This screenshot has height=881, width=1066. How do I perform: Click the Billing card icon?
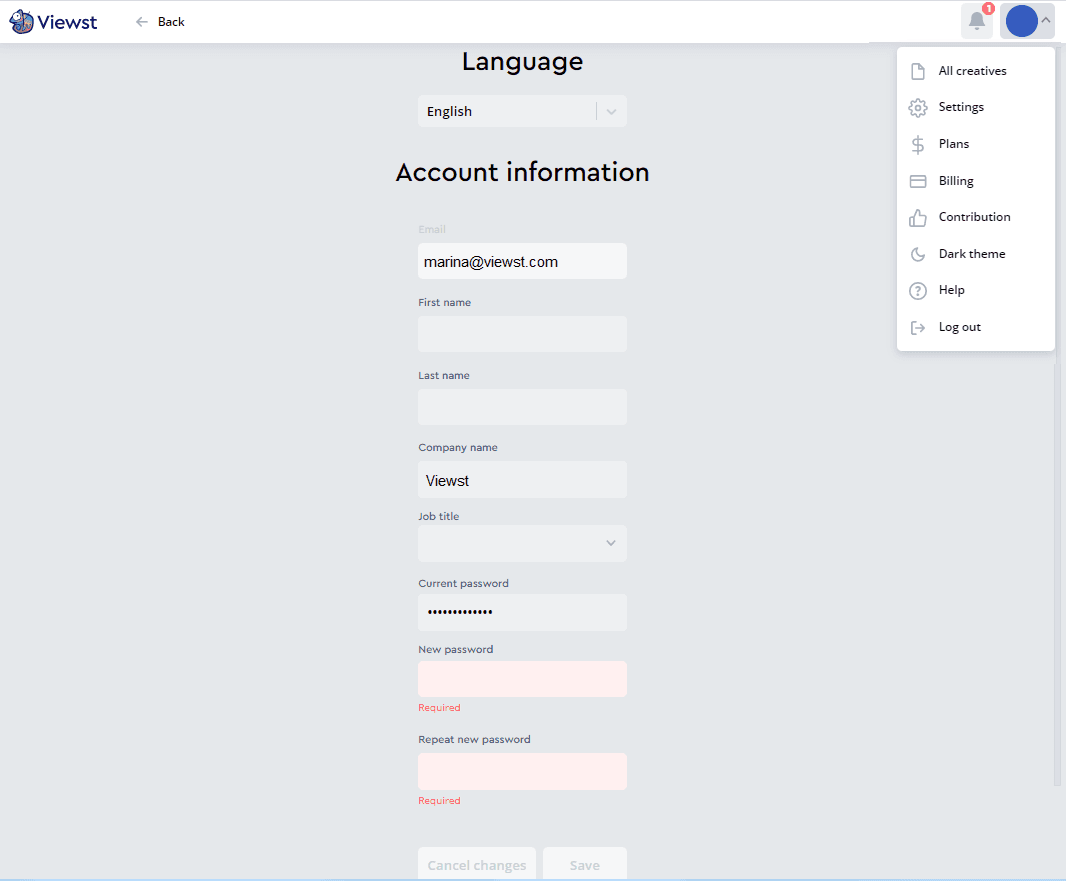click(x=917, y=180)
